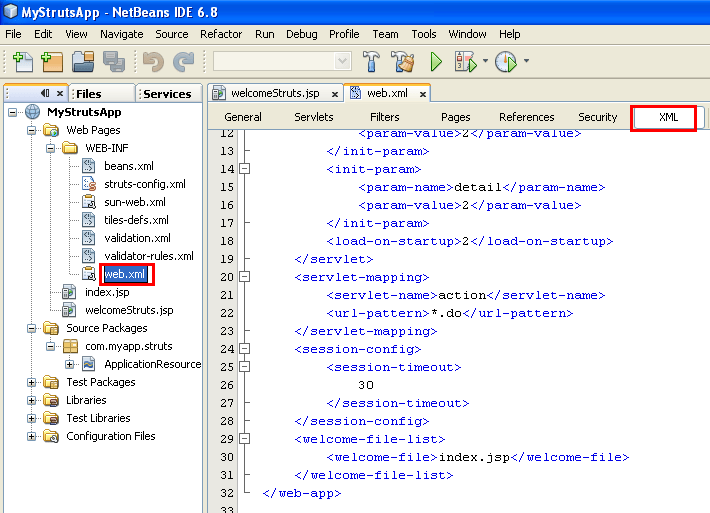The height and width of the screenshot is (513, 710).
Task: Click the com.myapp.struts package icon
Action: point(70,346)
